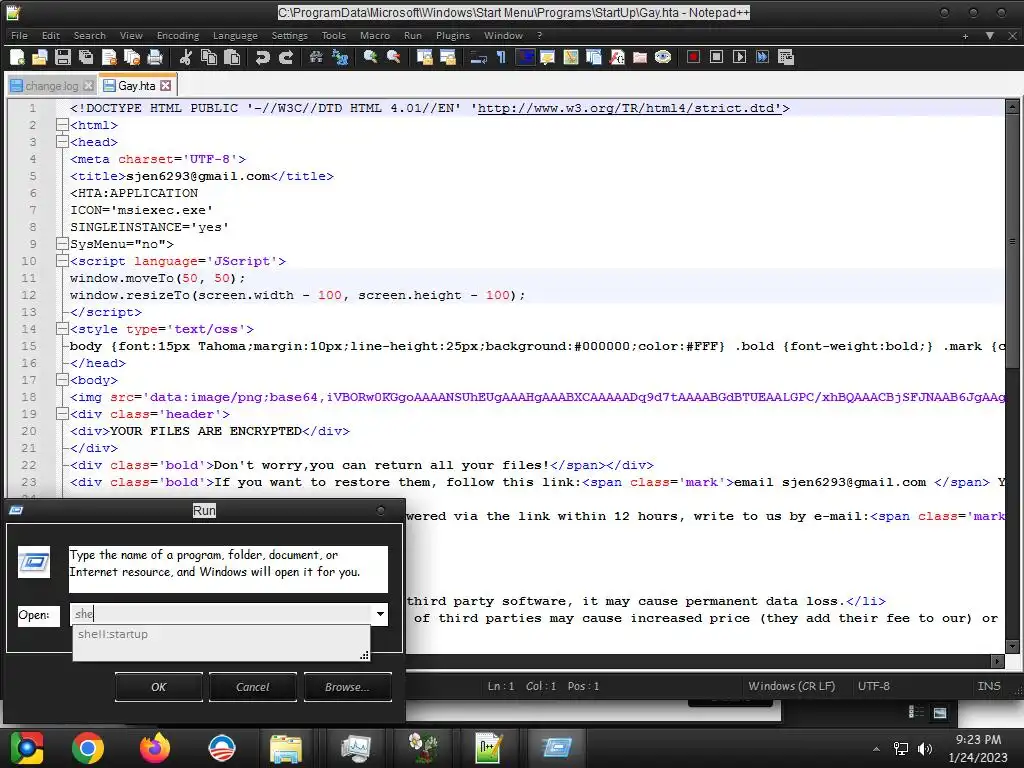
Task: Save the current file with the floppy icon
Action: (x=63, y=57)
